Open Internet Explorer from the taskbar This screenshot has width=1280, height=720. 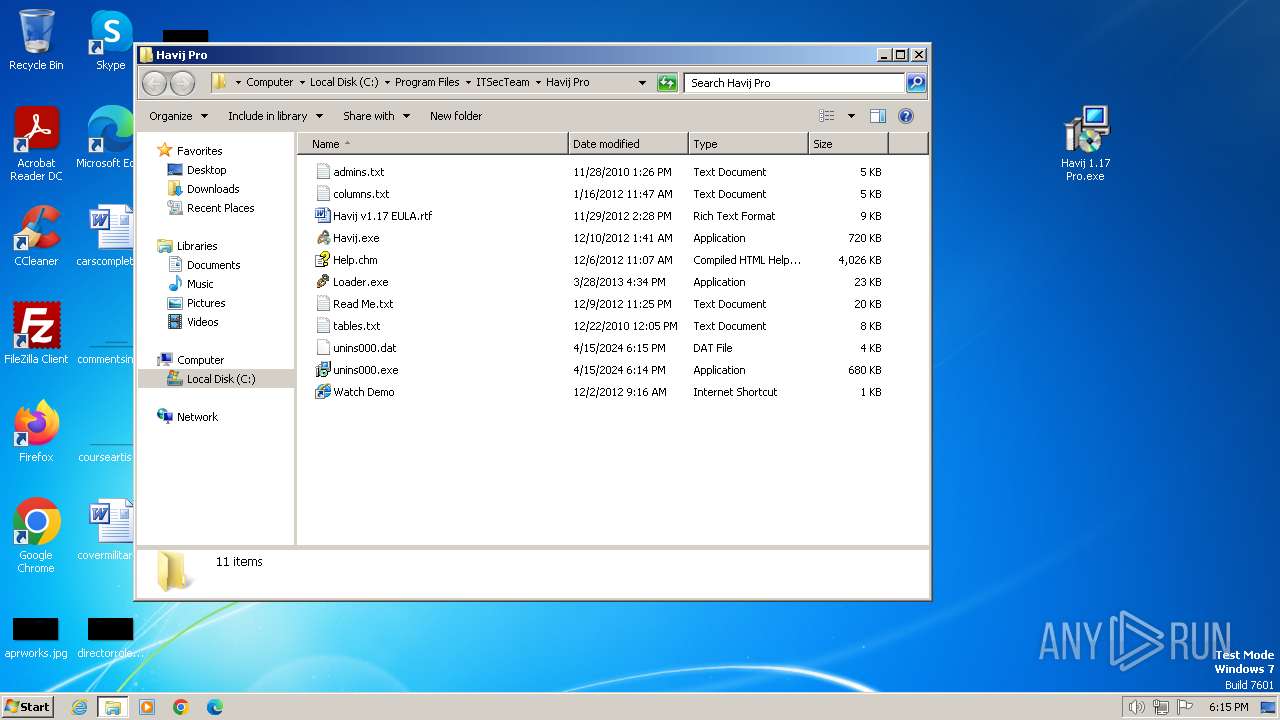pyautogui.click(x=80, y=707)
